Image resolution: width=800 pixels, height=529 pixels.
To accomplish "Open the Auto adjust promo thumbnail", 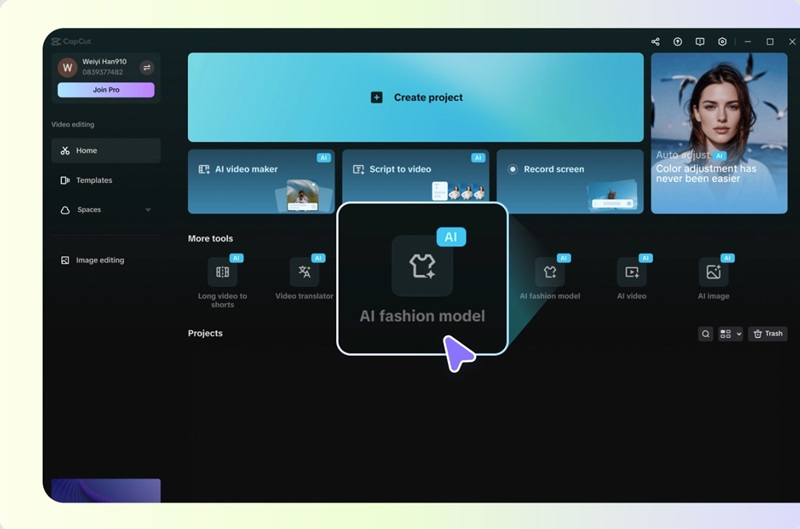I will pos(718,133).
